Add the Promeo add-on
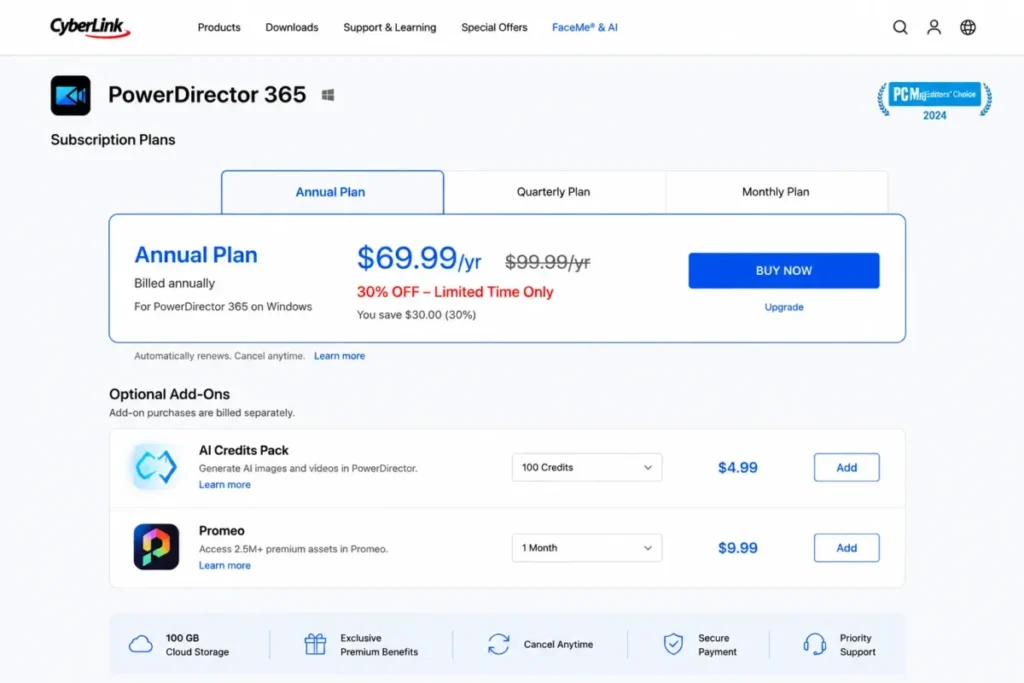 point(846,548)
